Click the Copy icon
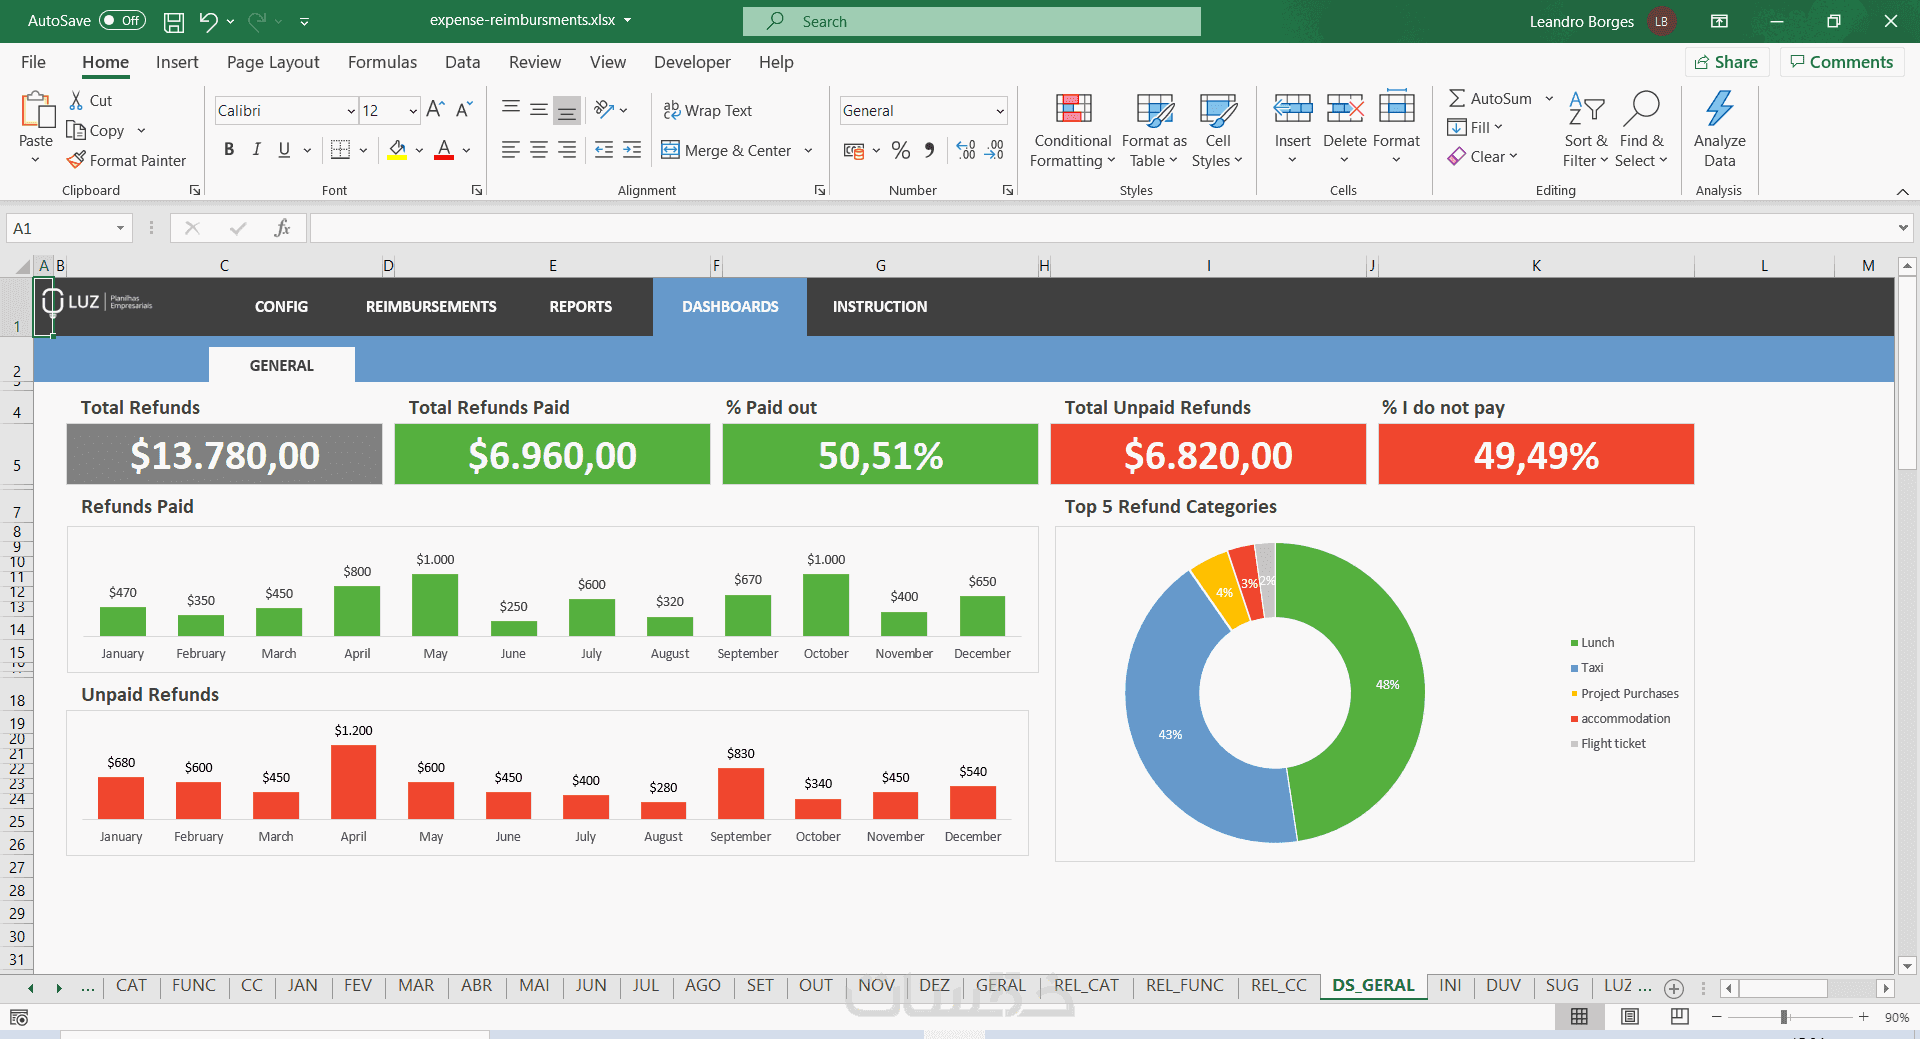This screenshot has height=1039, width=1920. 76,130
